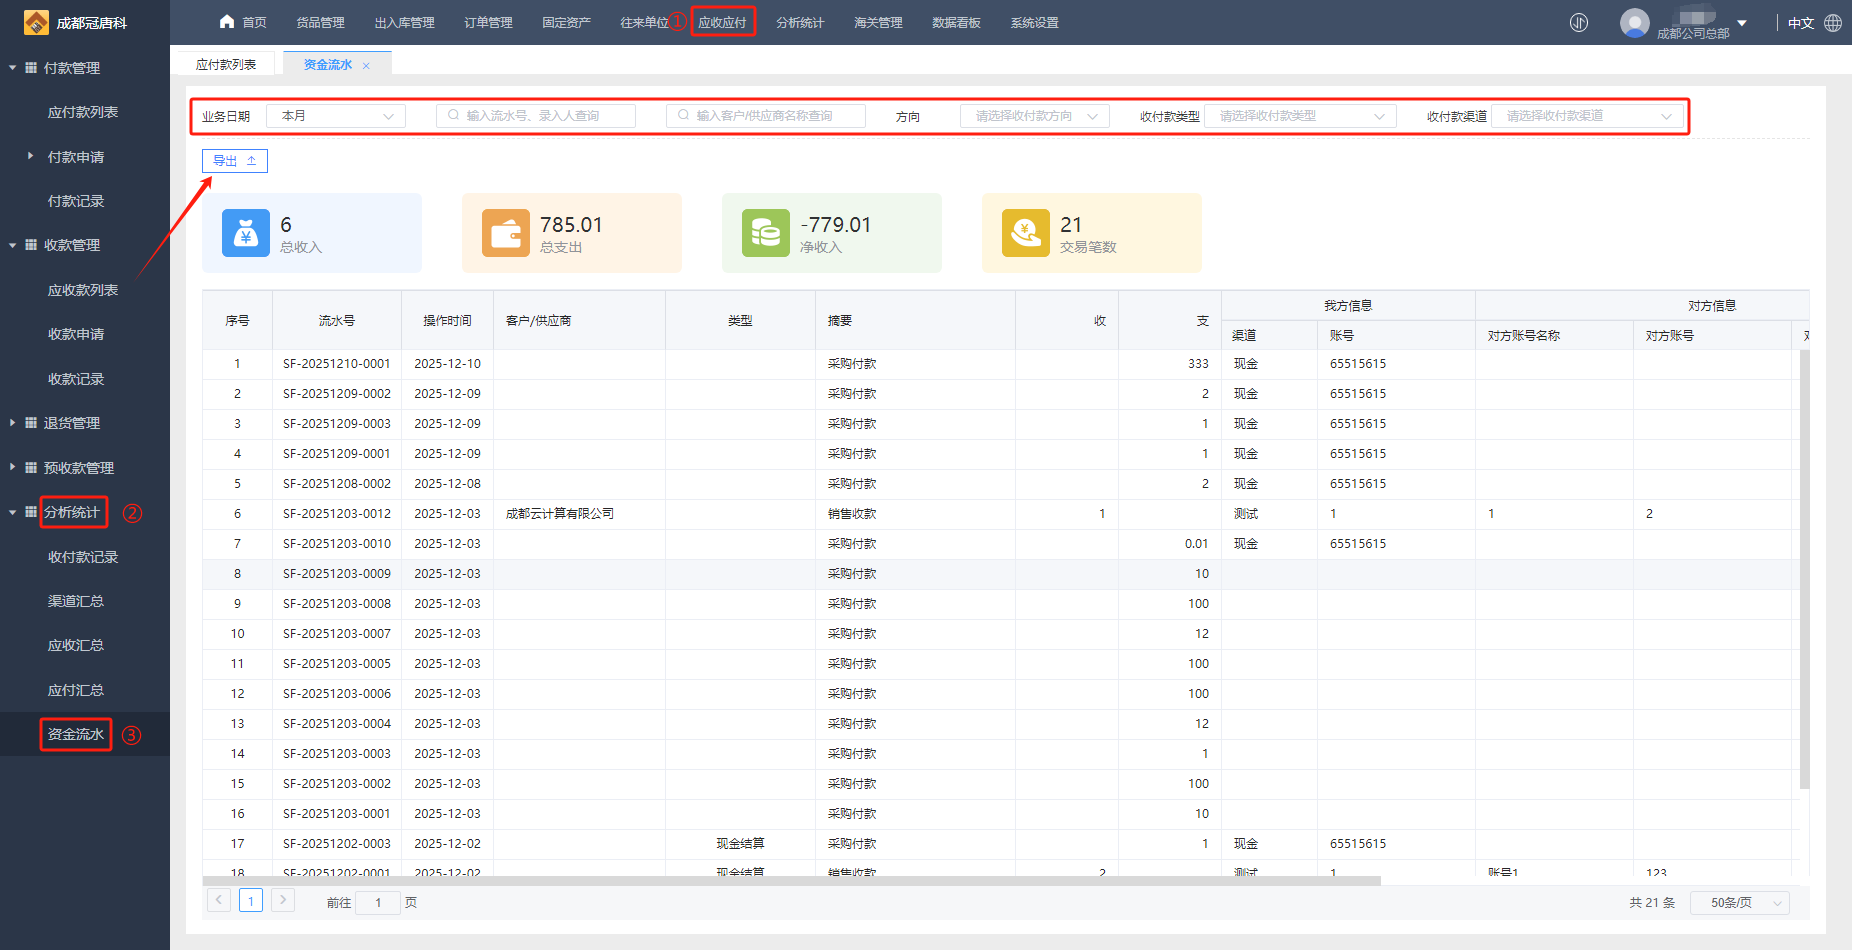This screenshot has height=950, width=1852.
Task: Click the net income coins icon
Action: tap(766, 233)
